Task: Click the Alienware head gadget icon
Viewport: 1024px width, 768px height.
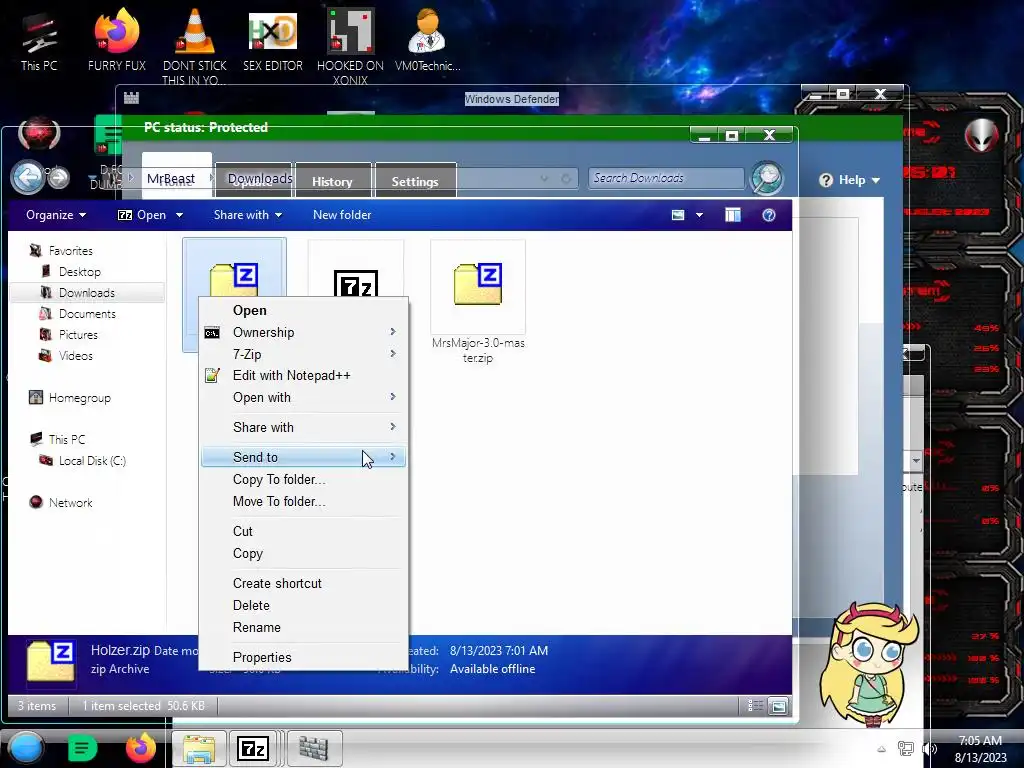Action: (x=982, y=135)
